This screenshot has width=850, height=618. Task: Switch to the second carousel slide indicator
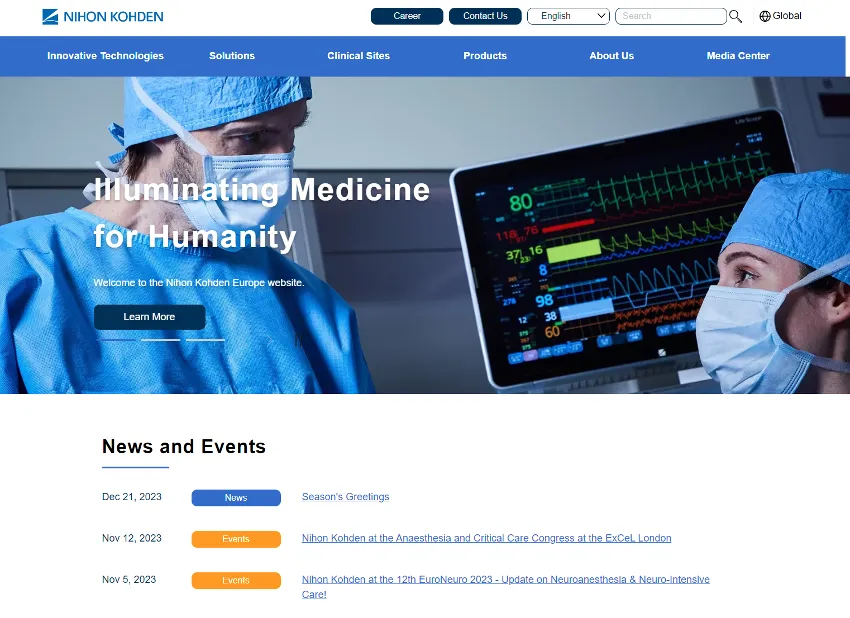click(x=160, y=340)
